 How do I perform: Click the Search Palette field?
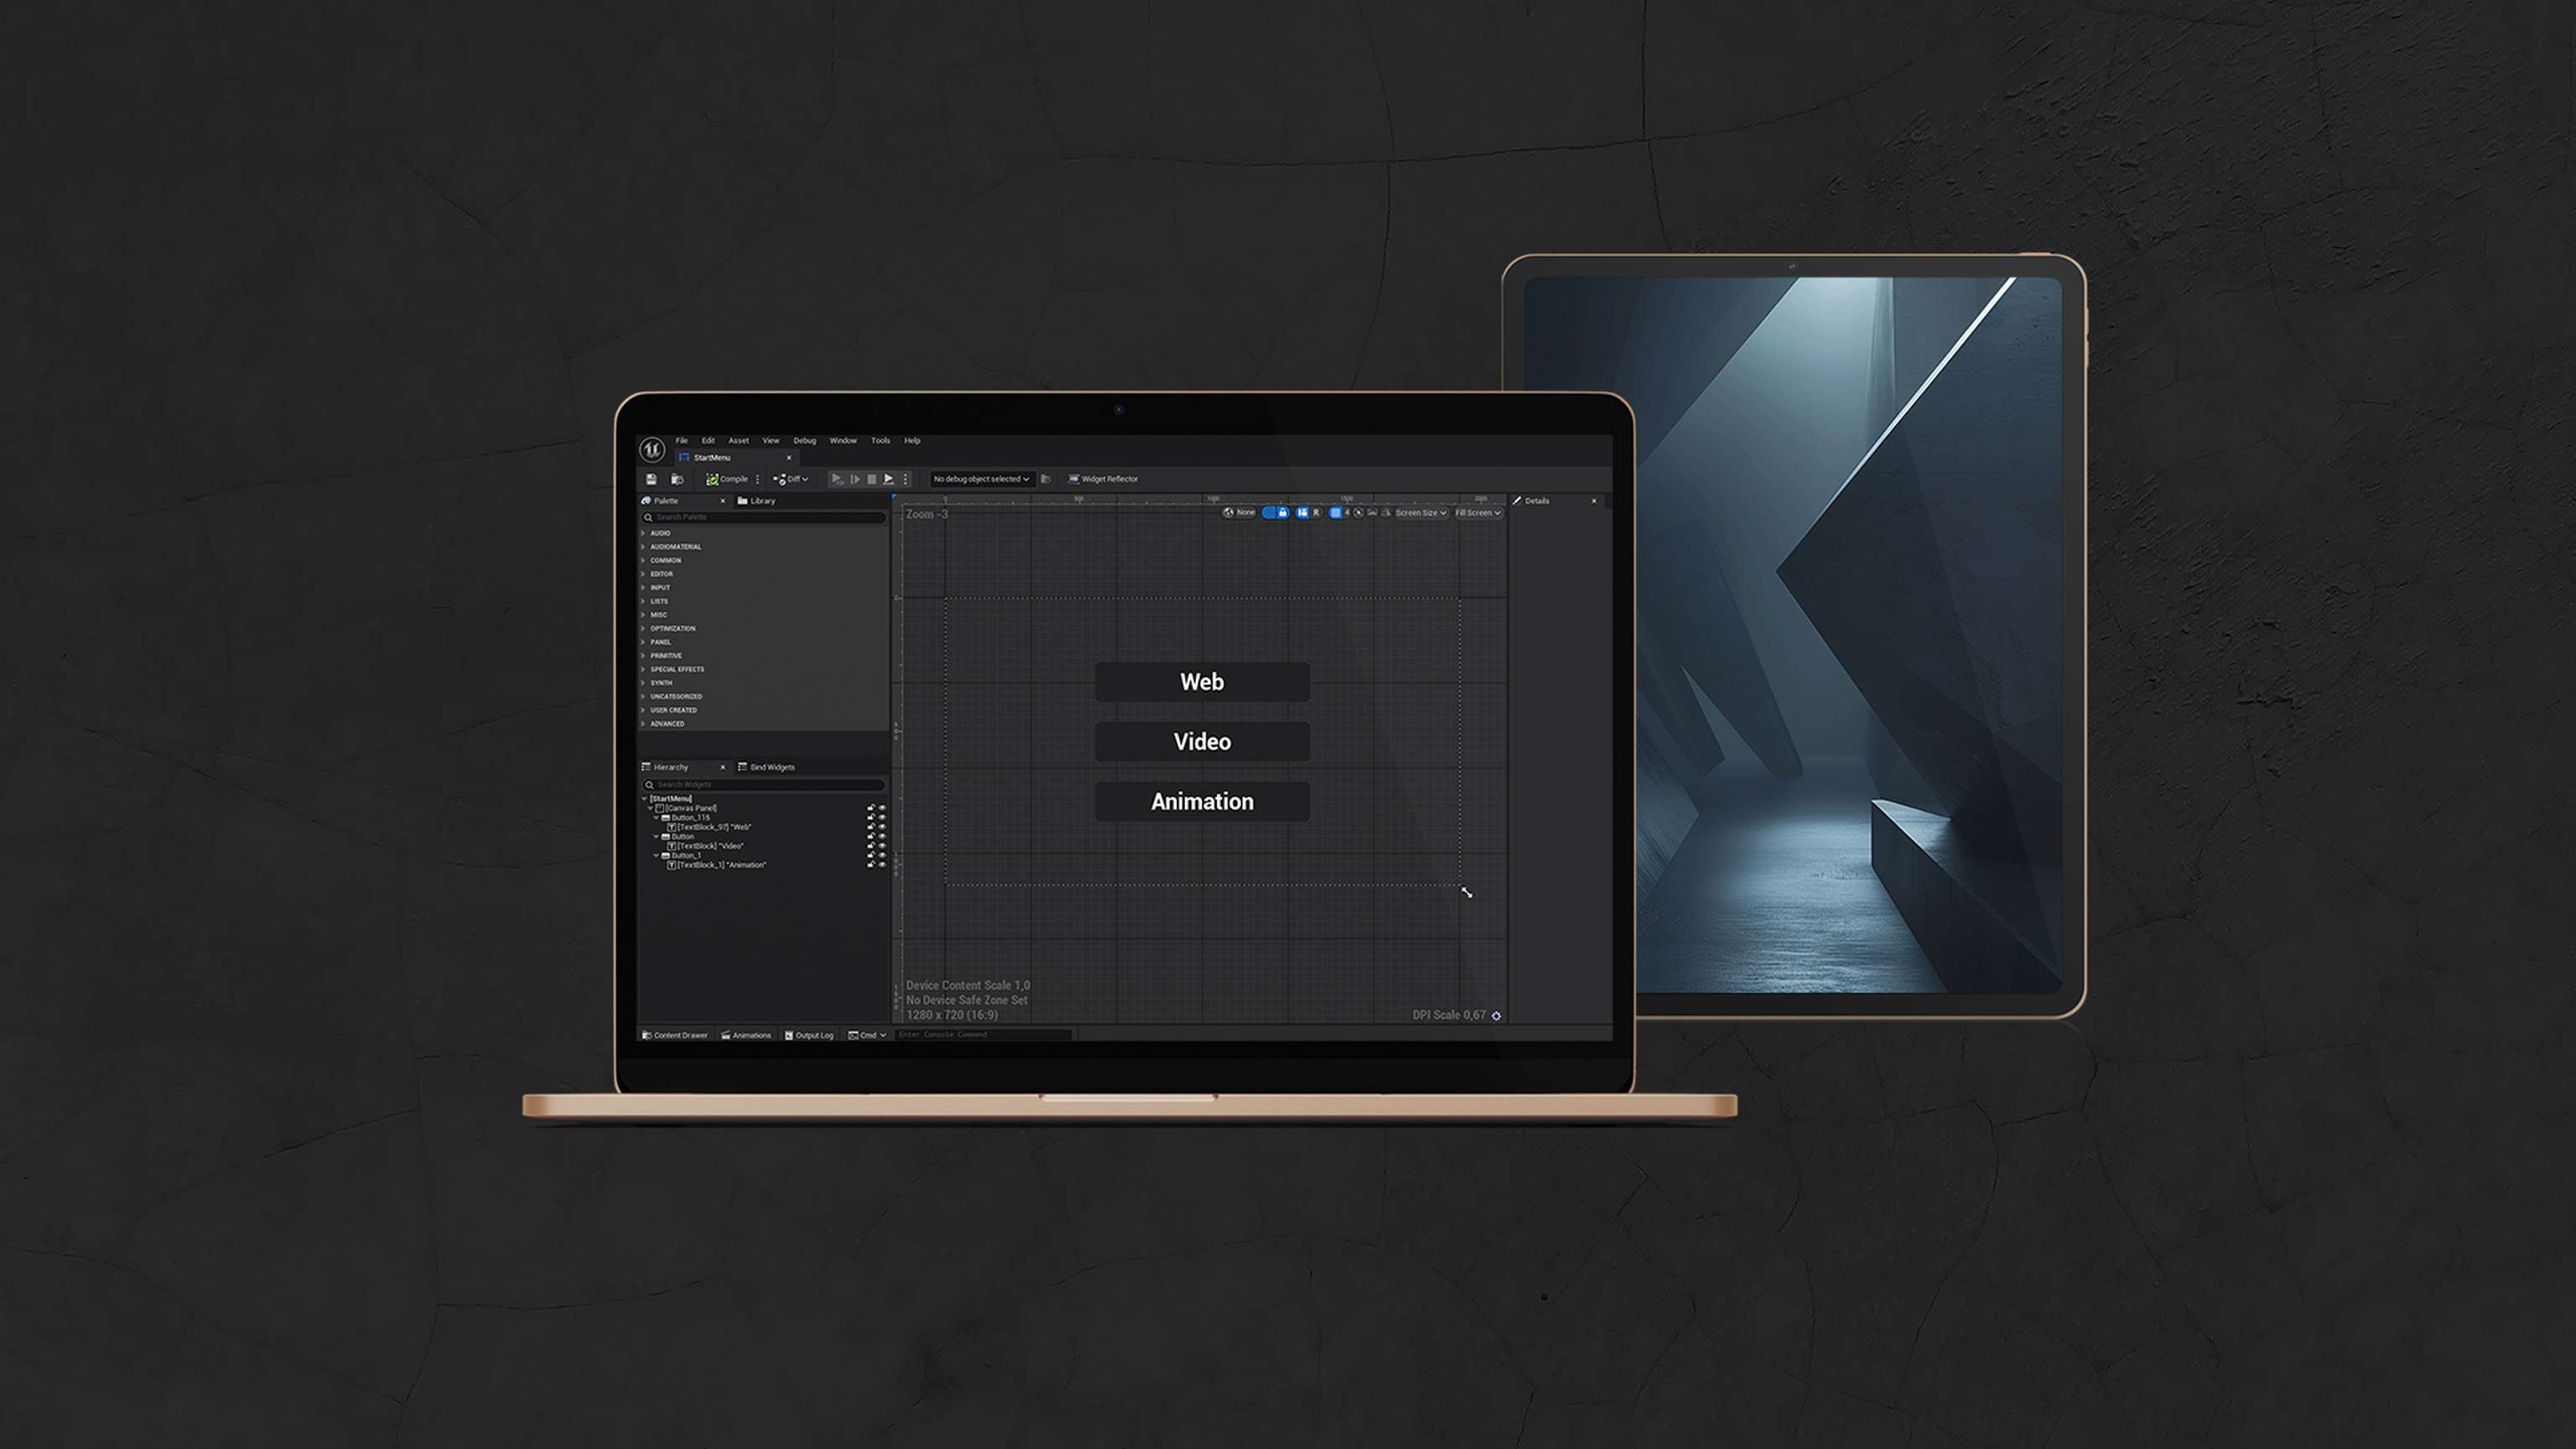765,517
